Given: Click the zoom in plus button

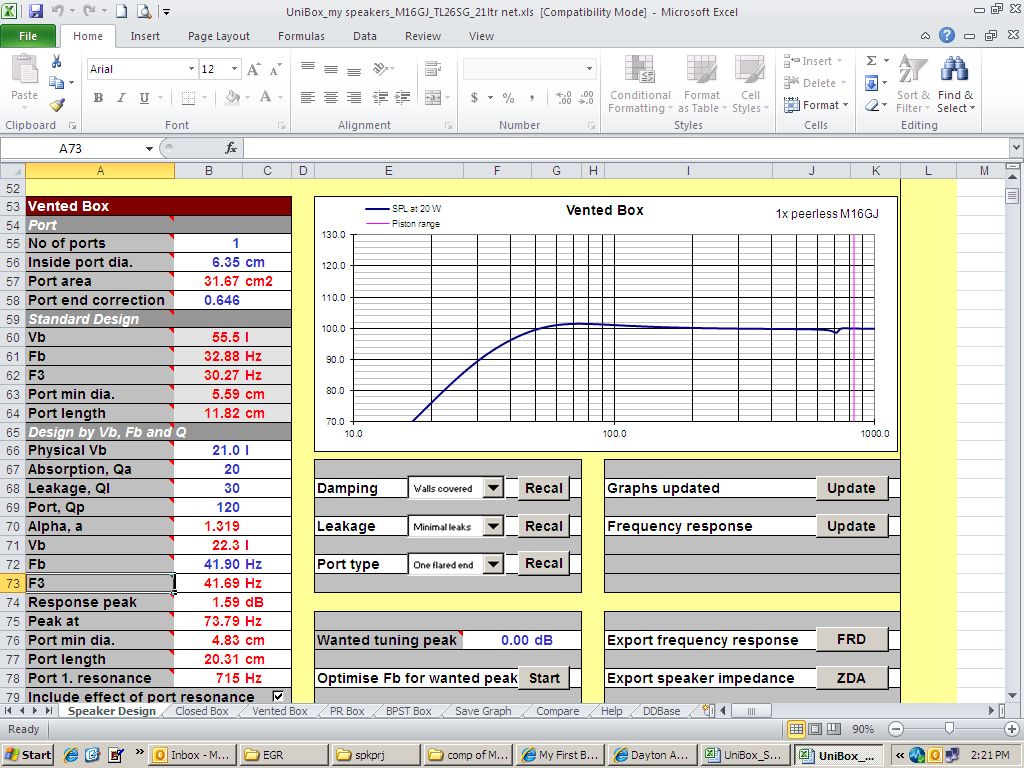Looking at the screenshot, I should coord(1012,729).
